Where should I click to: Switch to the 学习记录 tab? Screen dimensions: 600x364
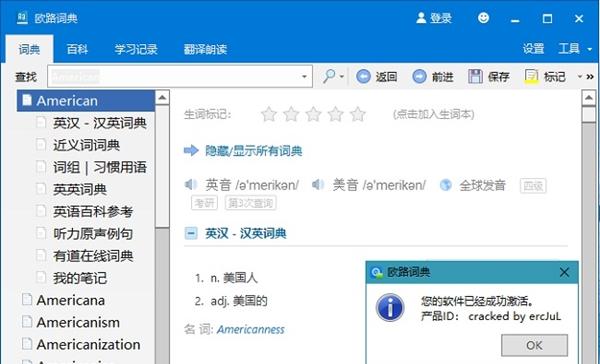coord(136,49)
